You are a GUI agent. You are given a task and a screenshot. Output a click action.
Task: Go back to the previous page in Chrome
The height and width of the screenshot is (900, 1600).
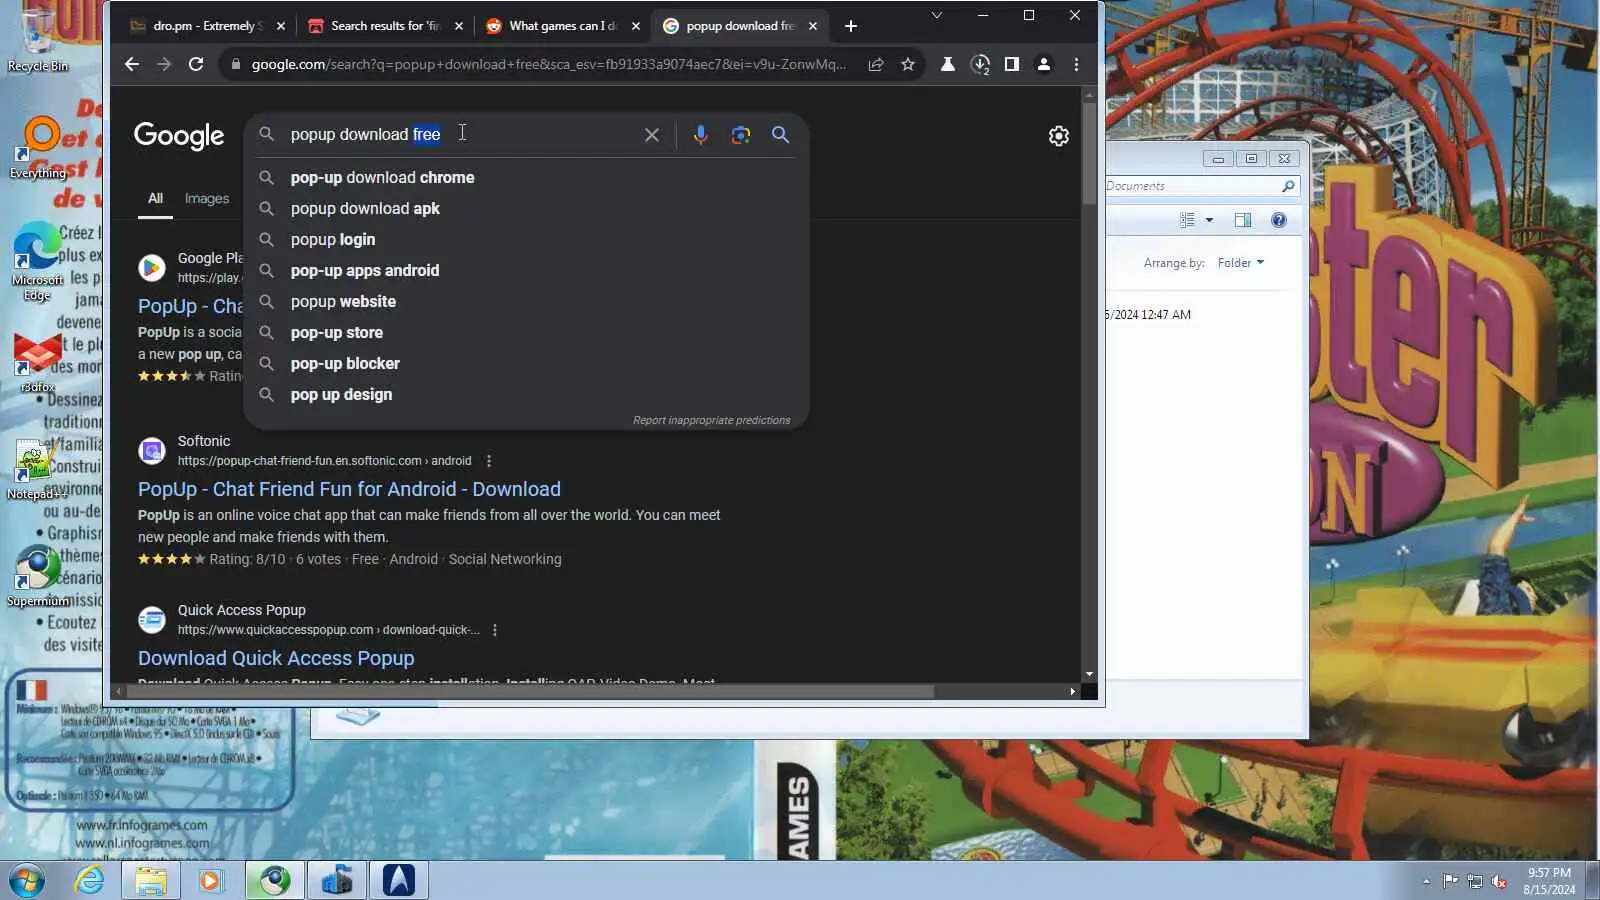(x=132, y=64)
